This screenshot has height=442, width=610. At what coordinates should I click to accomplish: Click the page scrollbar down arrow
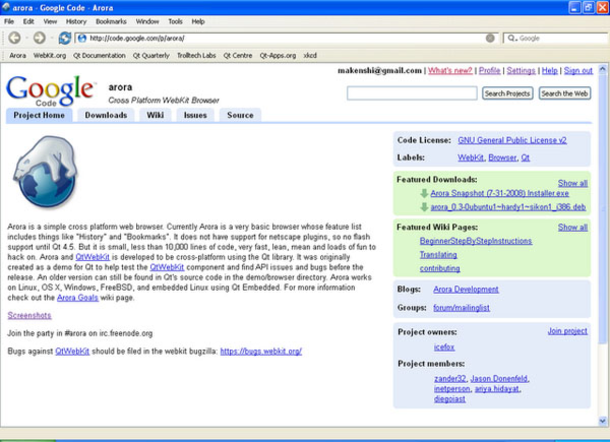coord(603,421)
